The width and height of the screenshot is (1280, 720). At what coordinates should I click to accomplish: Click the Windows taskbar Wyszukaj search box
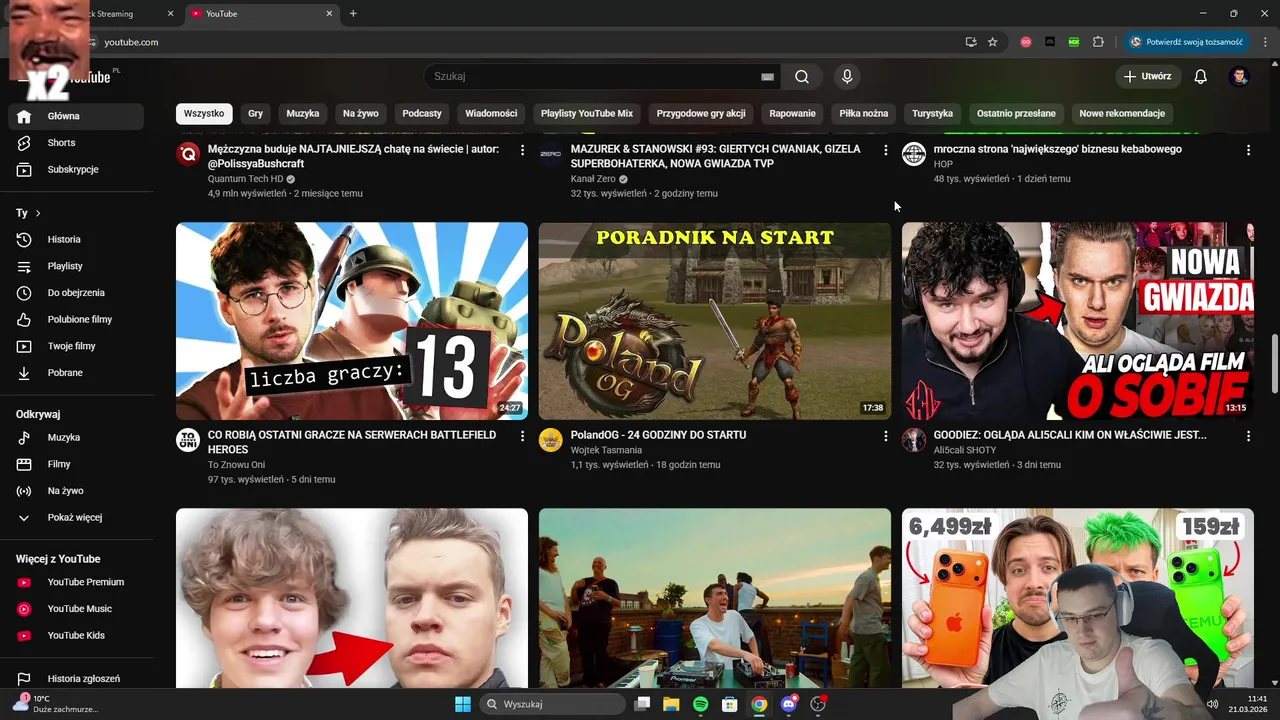(x=551, y=704)
